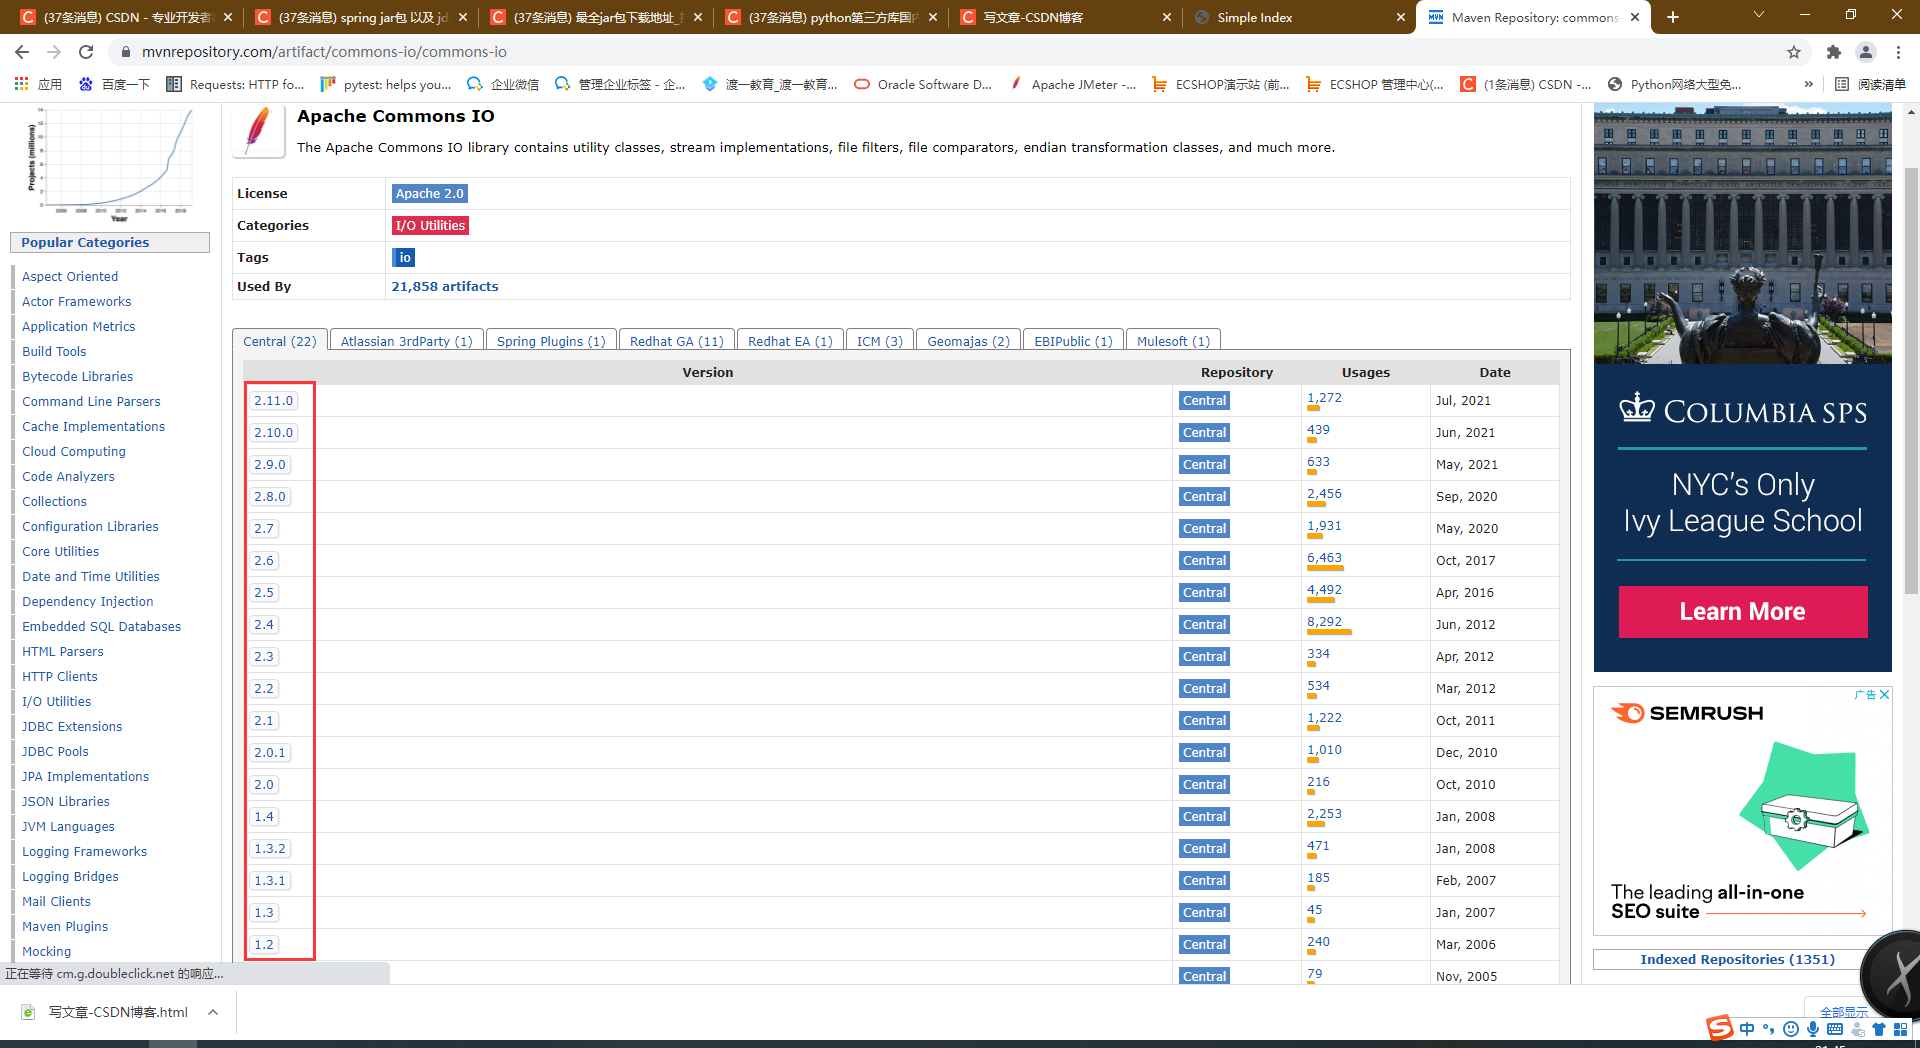The height and width of the screenshot is (1048, 1920).
Task: Open the 6,463 usages link
Action: [x=1324, y=558]
